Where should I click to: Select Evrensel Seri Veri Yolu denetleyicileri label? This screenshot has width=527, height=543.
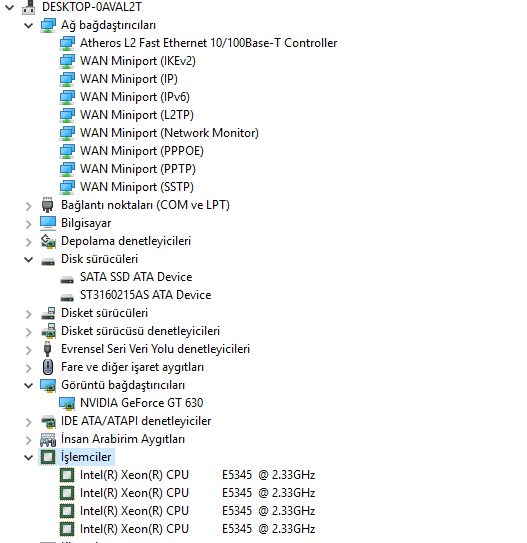[155, 349]
